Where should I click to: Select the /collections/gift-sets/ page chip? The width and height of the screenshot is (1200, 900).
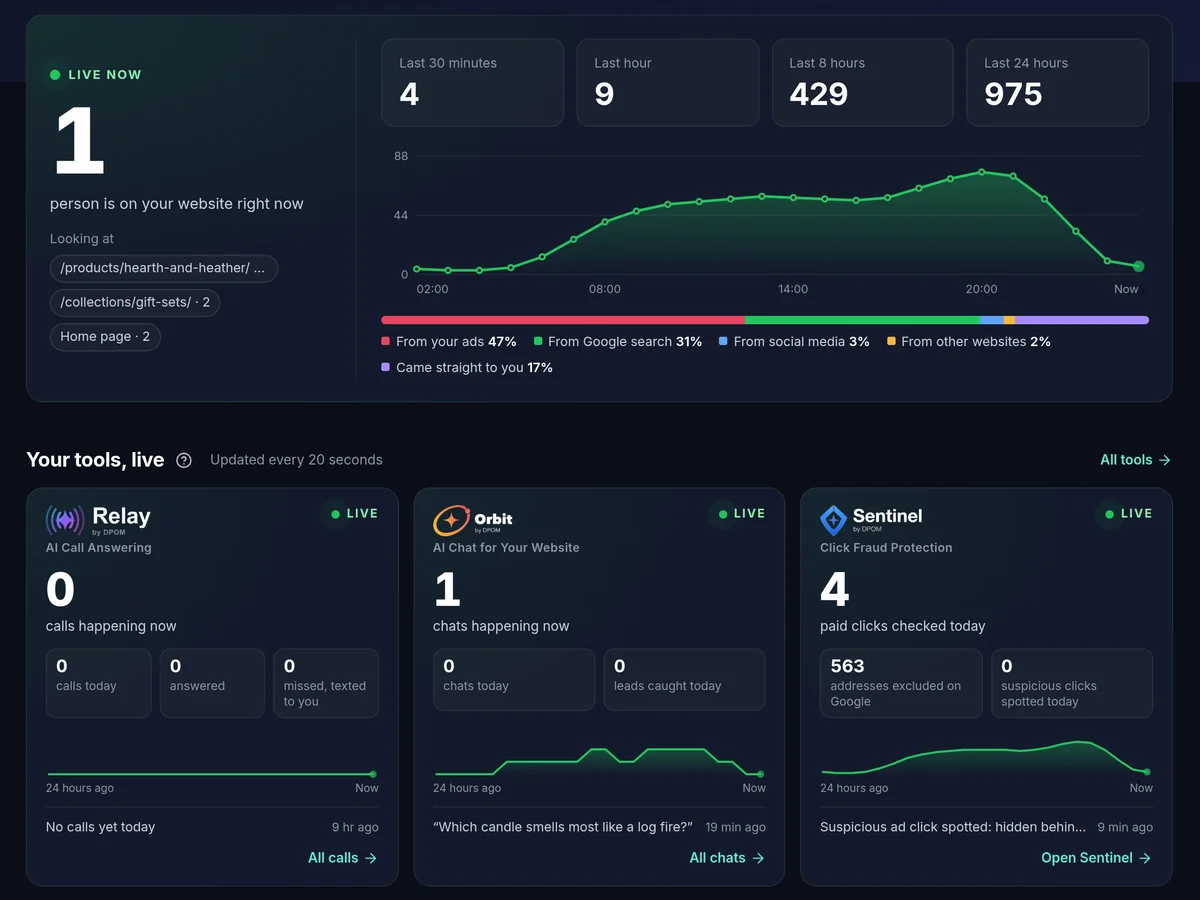pos(135,302)
